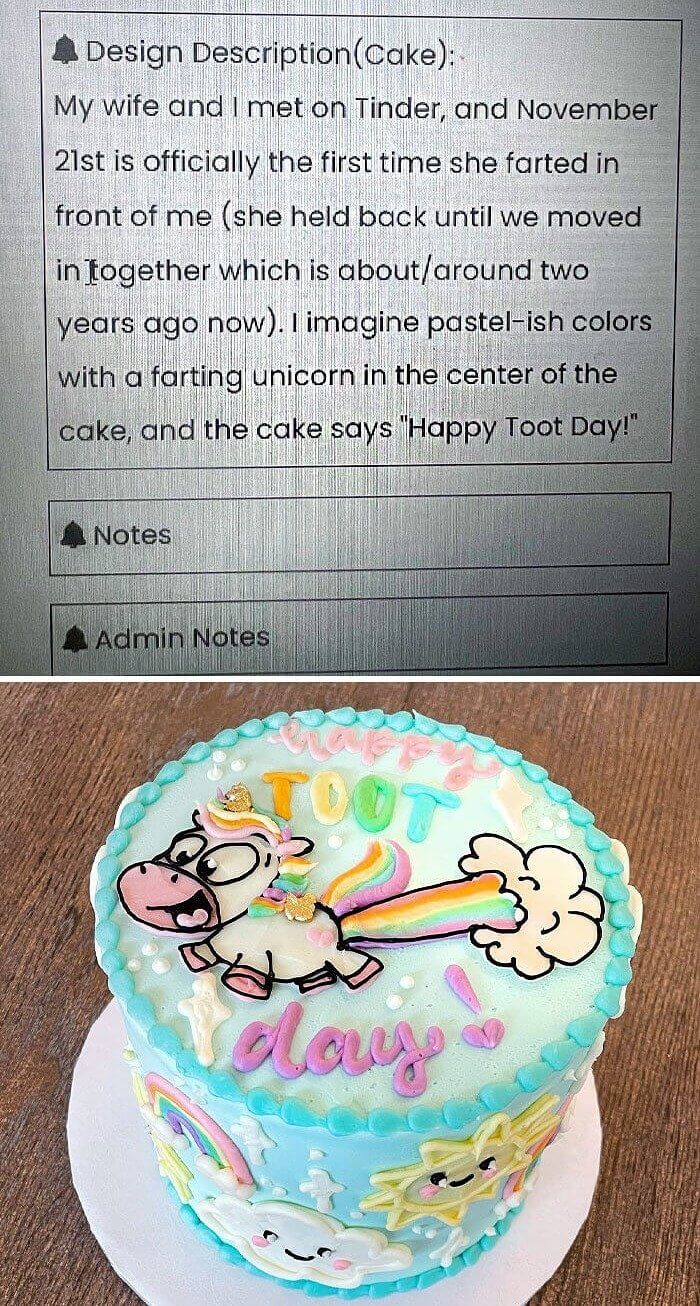This screenshot has height=1306, width=700.
Task: Click the bell icon beside Admin Notes
Action: coord(76,637)
